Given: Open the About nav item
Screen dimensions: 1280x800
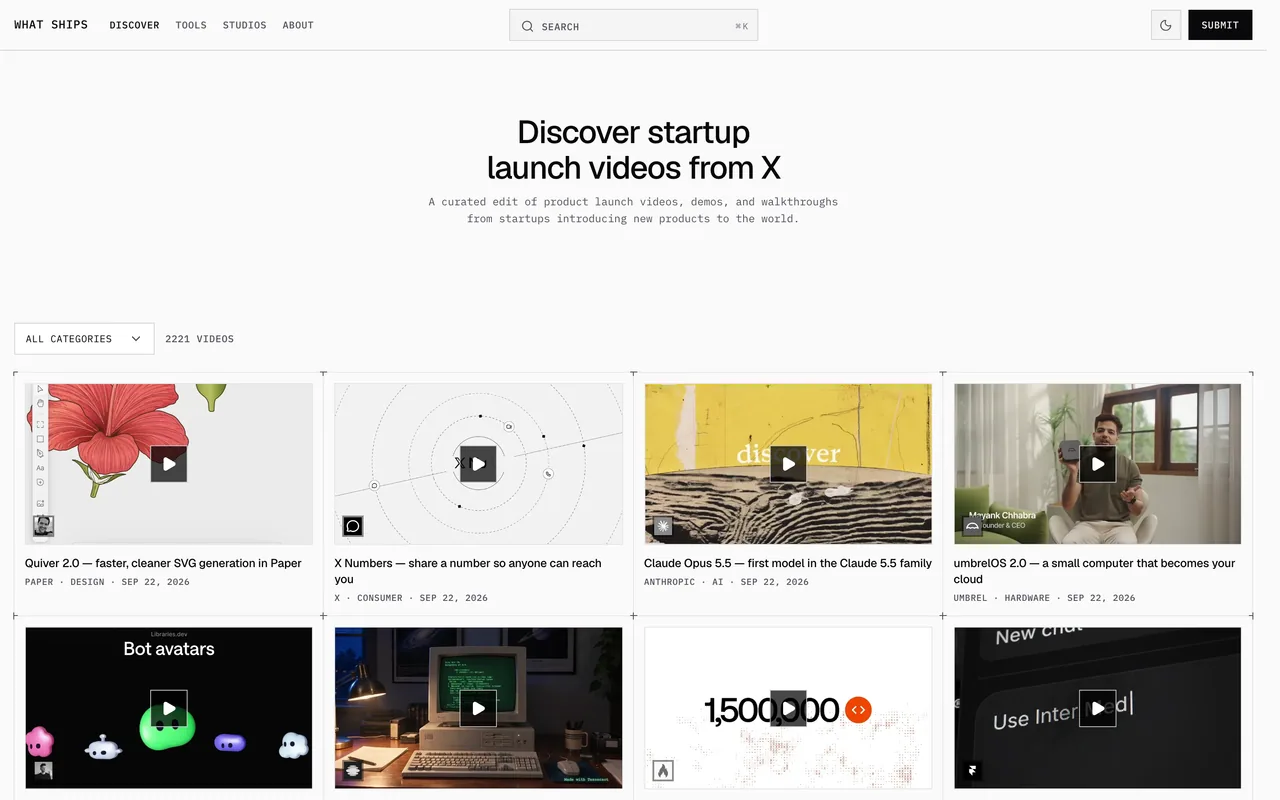Looking at the screenshot, I should click(x=298, y=25).
